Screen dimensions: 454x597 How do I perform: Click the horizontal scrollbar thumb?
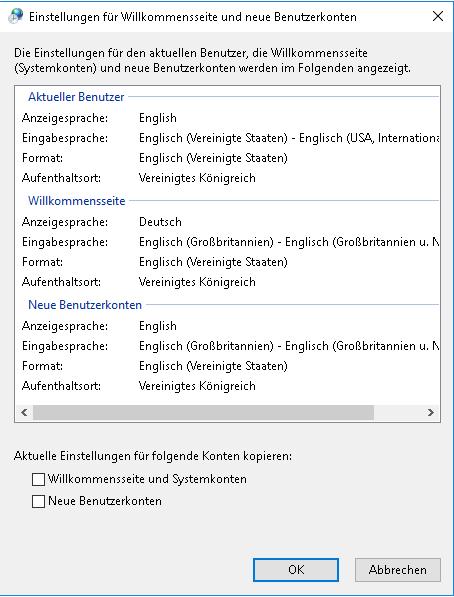click(x=203, y=412)
